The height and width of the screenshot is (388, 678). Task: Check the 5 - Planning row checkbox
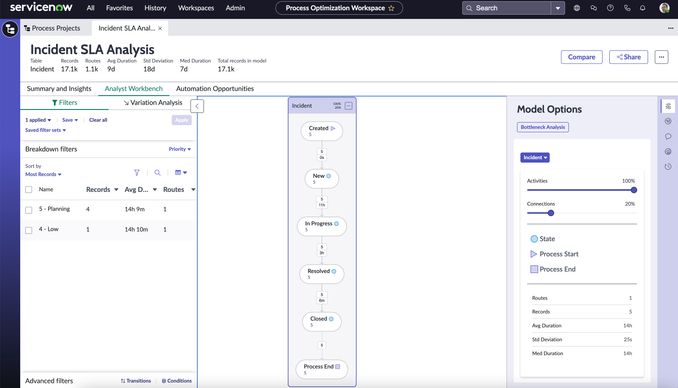[29, 210]
